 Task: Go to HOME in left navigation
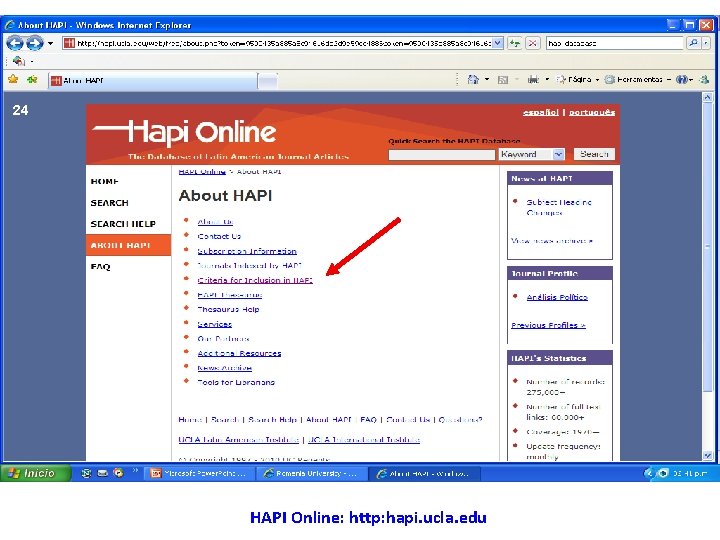(105, 181)
